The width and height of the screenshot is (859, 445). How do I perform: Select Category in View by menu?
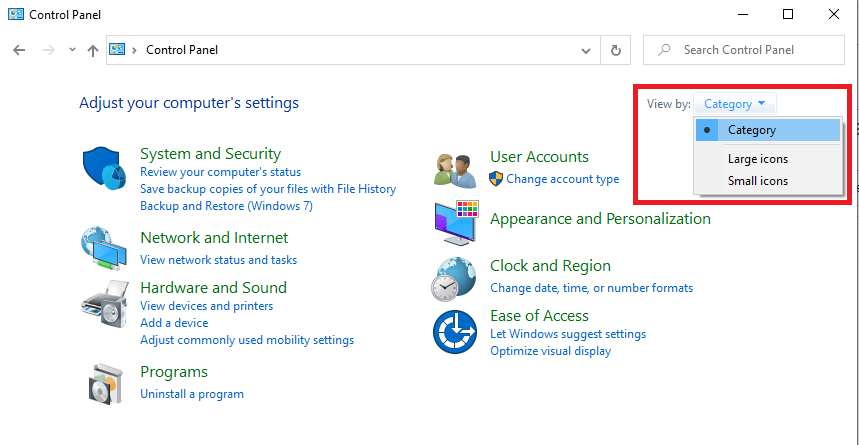pyautogui.click(x=768, y=130)
